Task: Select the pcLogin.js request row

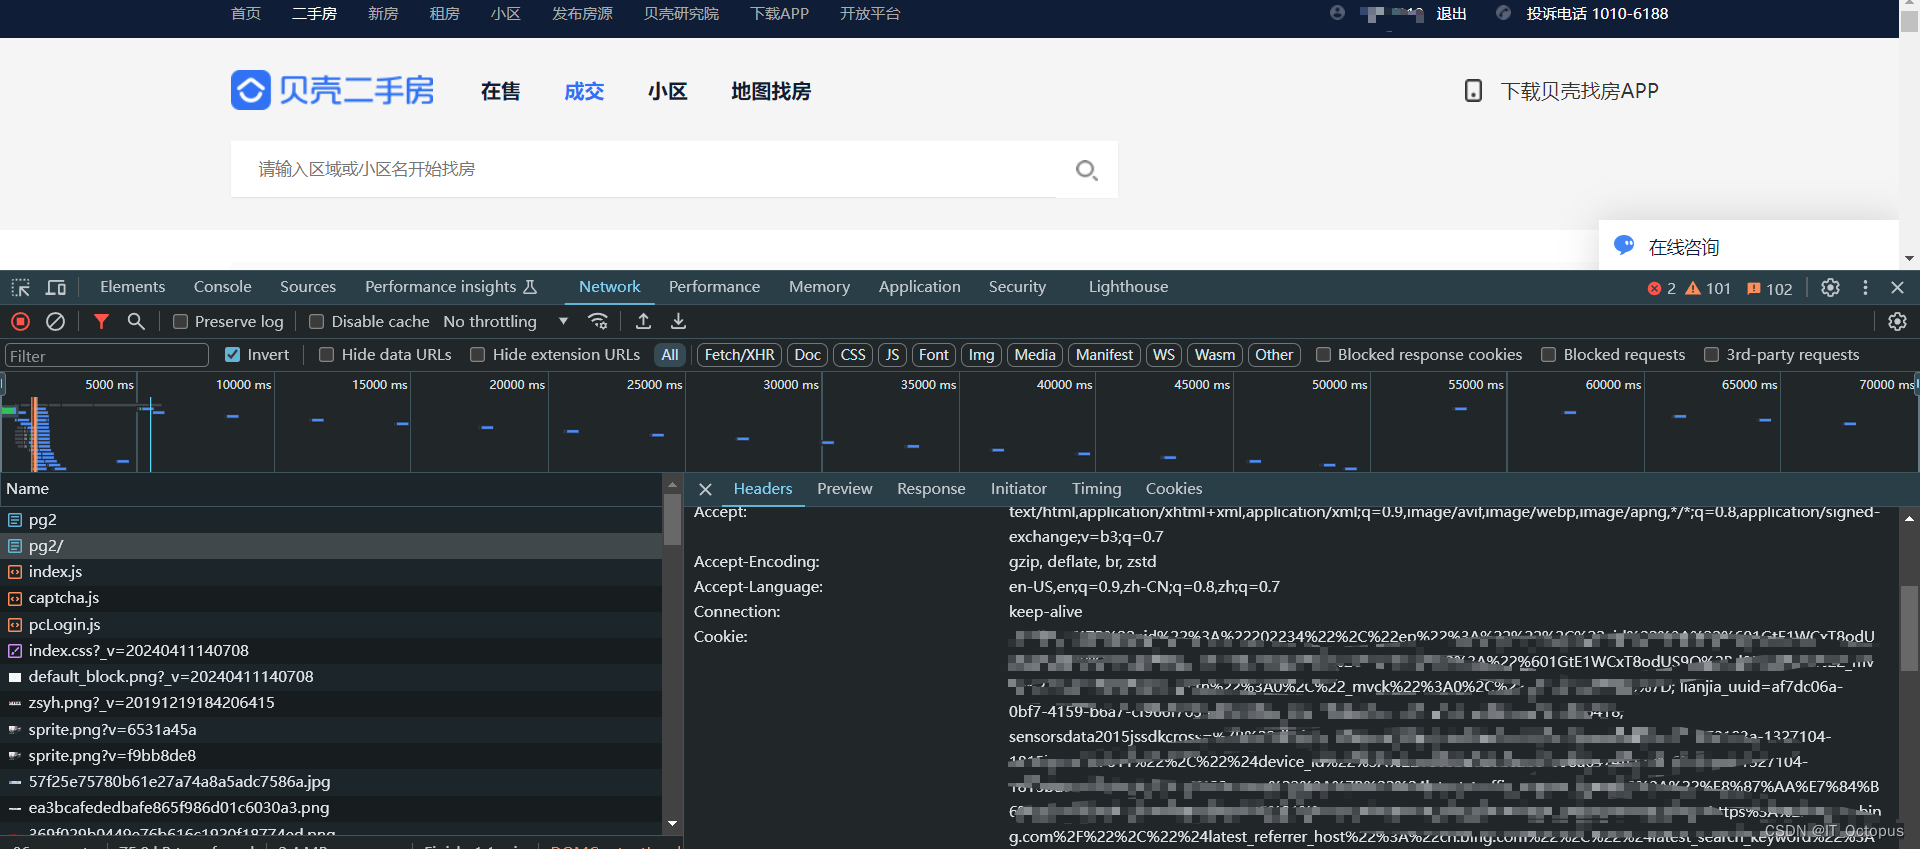Action: tap(330, 624)
